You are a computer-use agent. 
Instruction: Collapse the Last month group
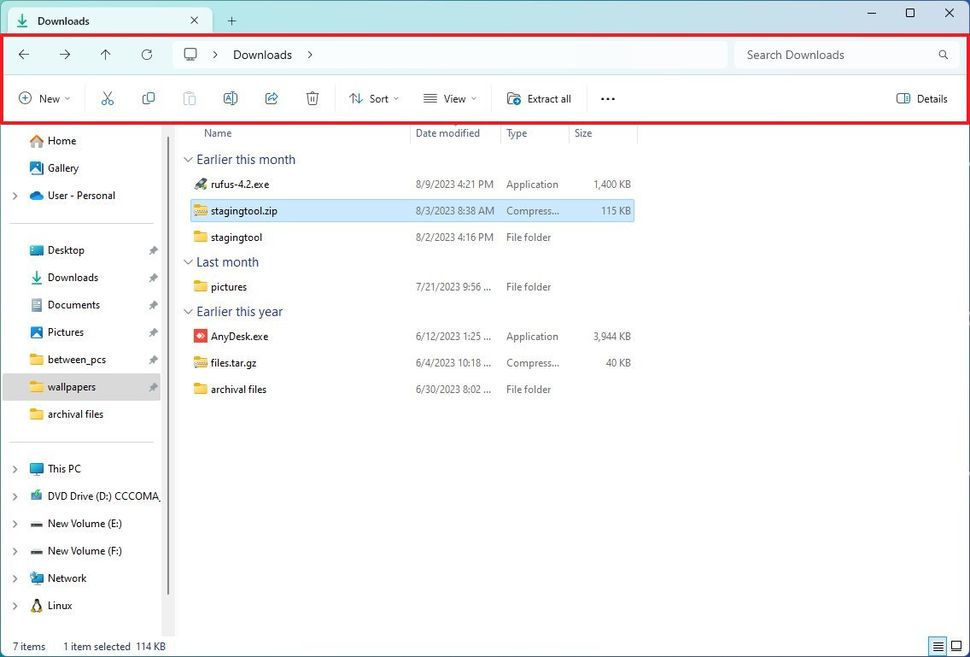pos(188,262)
